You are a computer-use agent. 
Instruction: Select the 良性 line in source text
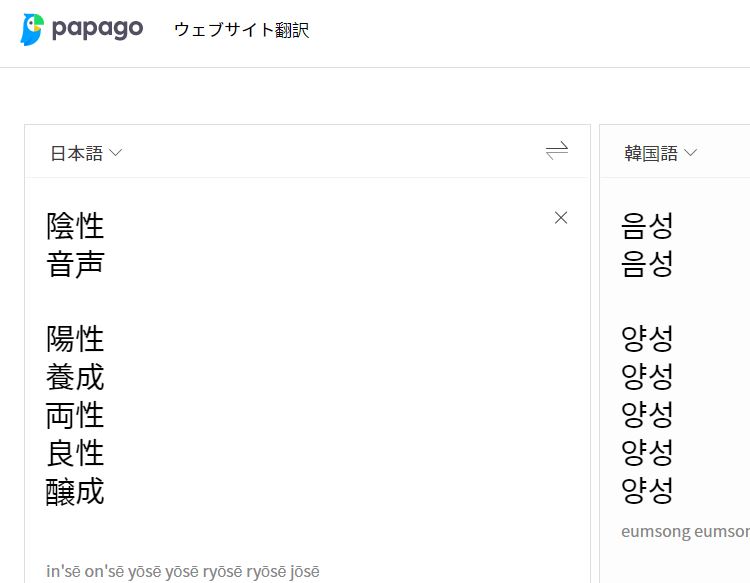pos(75,453)
